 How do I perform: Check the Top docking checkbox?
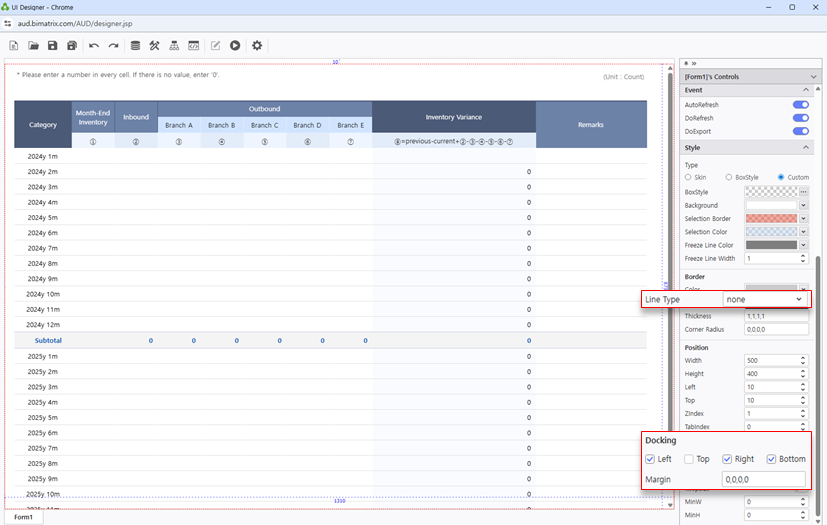coord(690,459)
